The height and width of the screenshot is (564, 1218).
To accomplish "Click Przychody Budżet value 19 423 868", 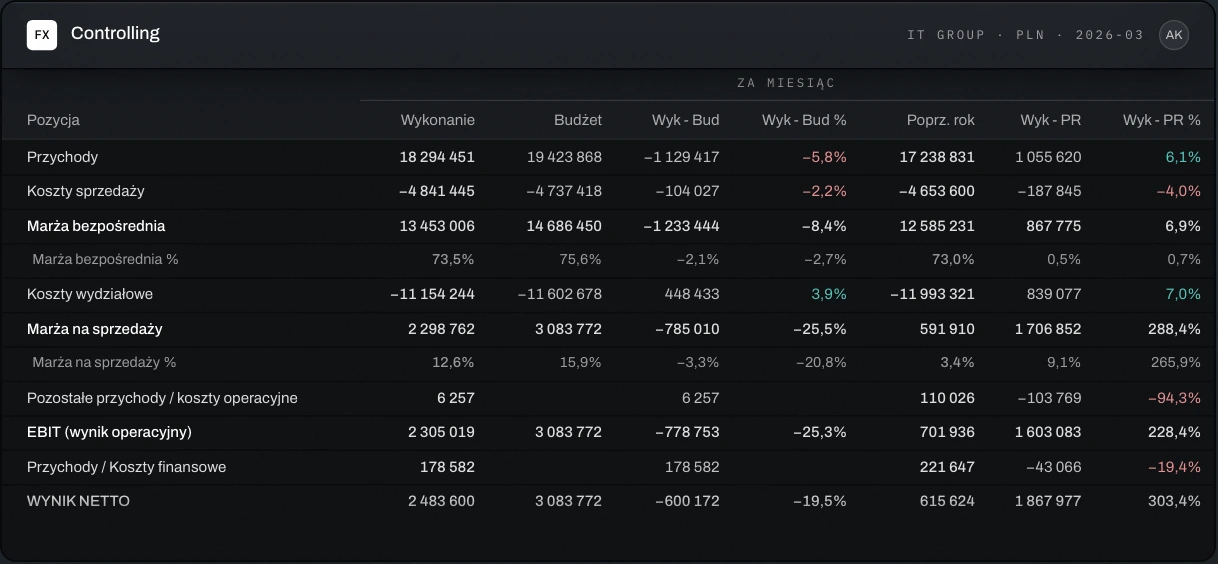I will 564,157.
